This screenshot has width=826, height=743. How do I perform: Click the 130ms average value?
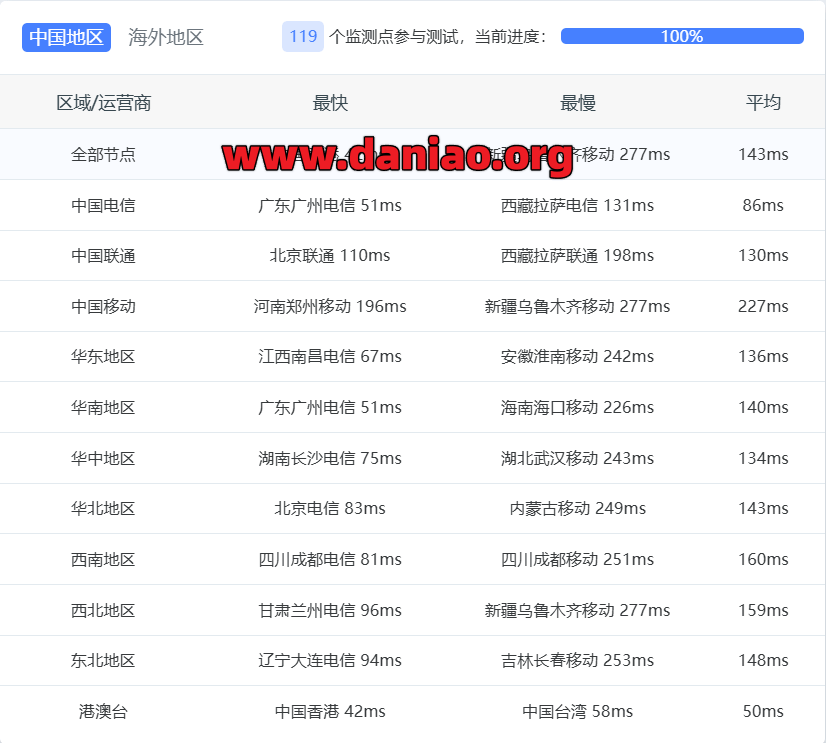[763, 256]
